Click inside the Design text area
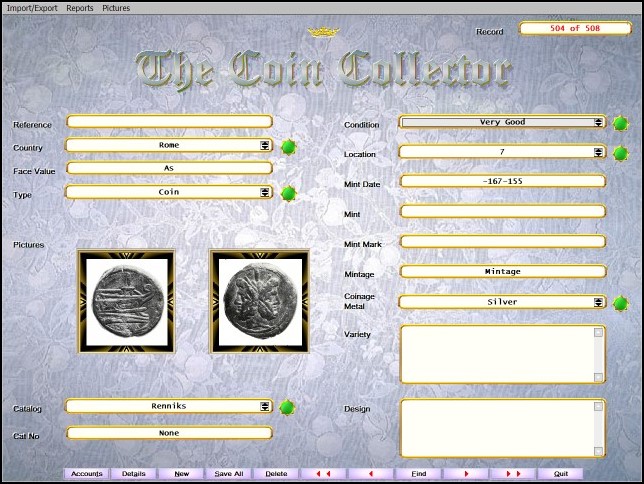 tap(498, 428)
